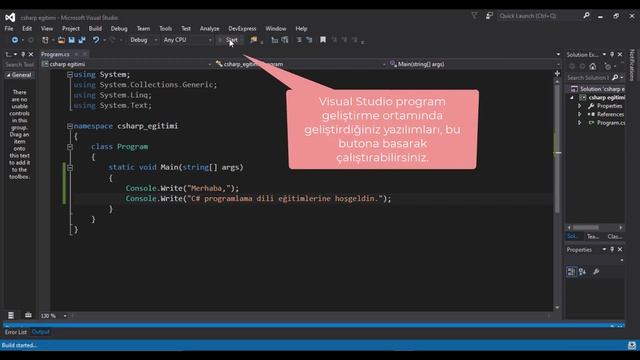Open the Build menu
This screenshot has width=640, height=360.
click(x=95, y=29)
